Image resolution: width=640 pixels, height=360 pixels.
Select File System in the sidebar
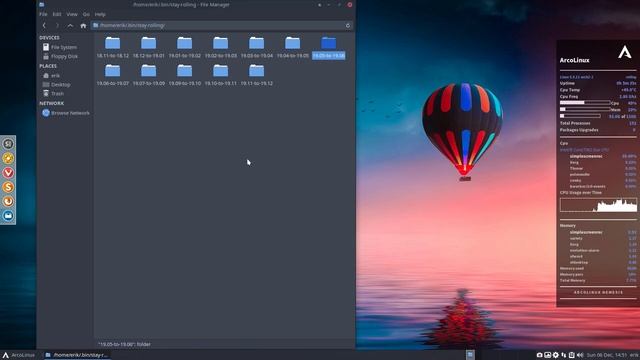click(60, 47)
